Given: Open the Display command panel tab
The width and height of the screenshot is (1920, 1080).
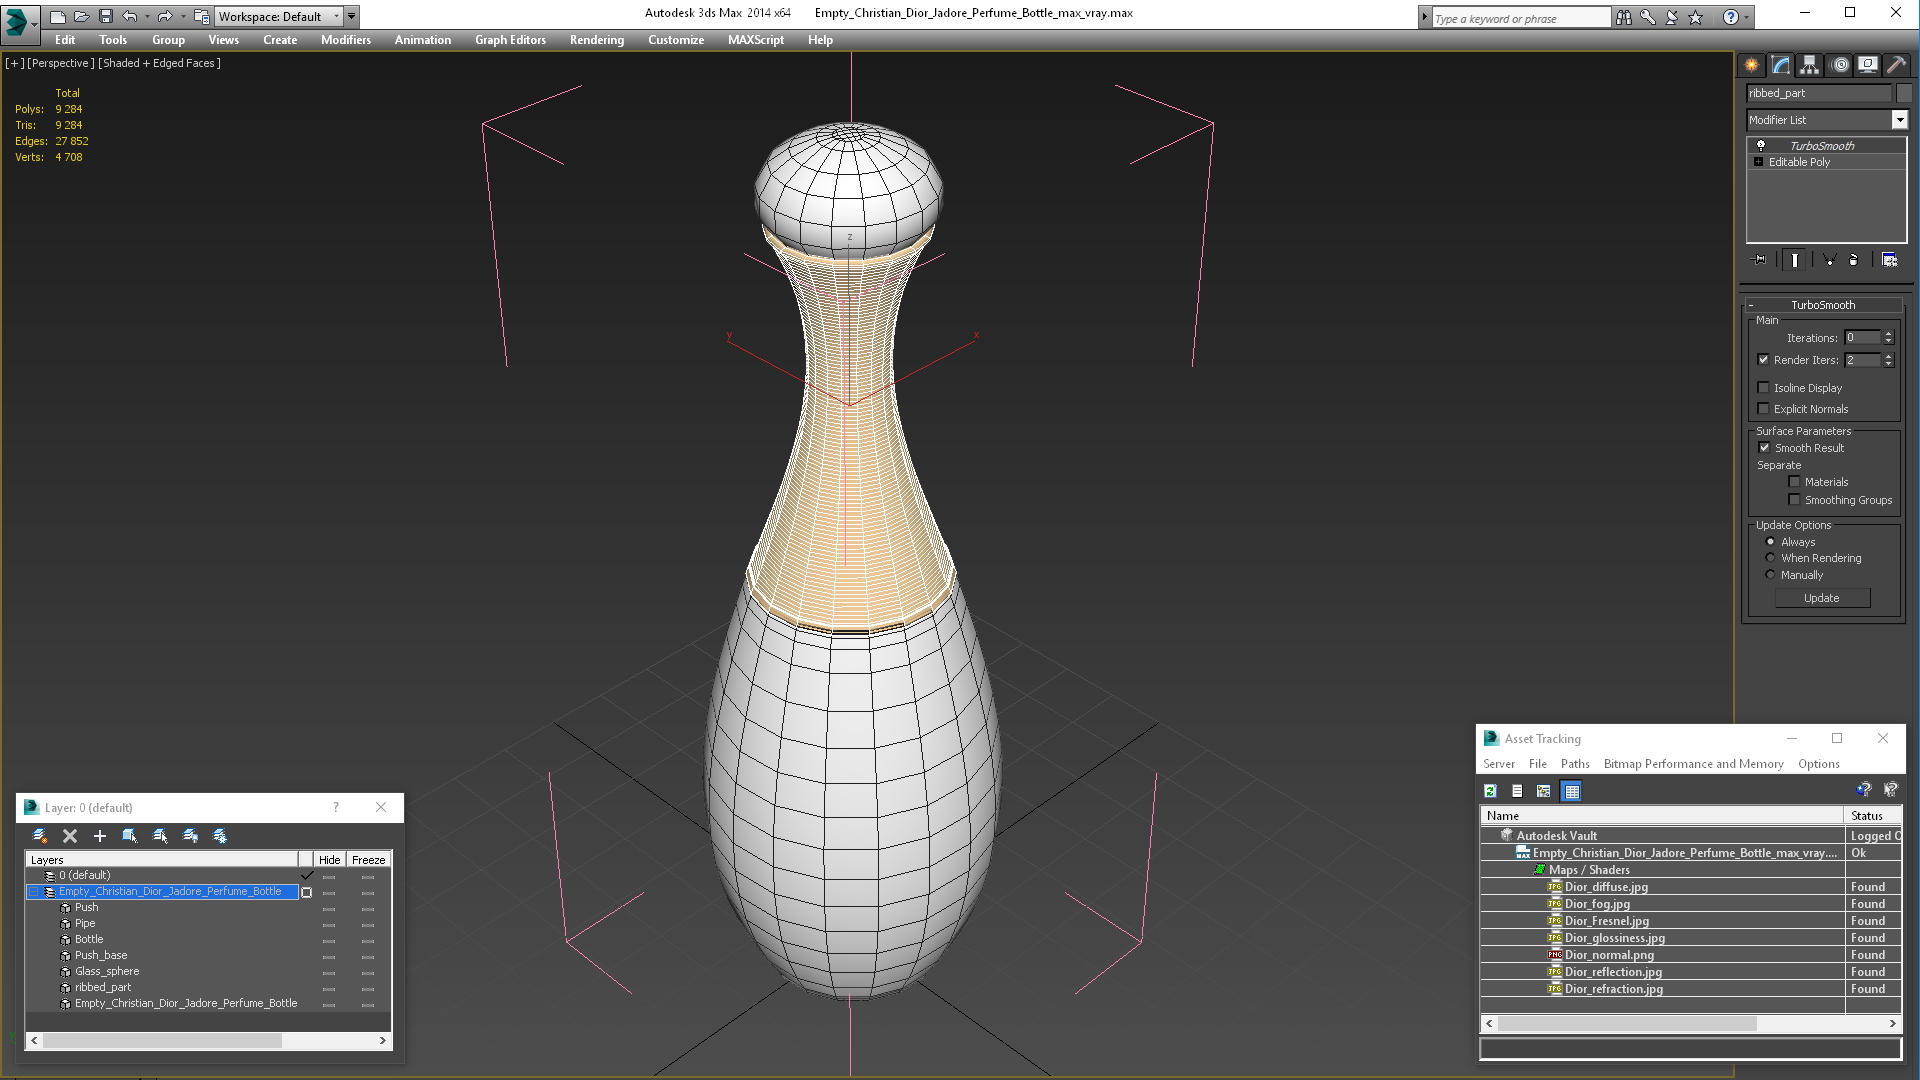Looking at the screenshot, I should [1868, 65].
